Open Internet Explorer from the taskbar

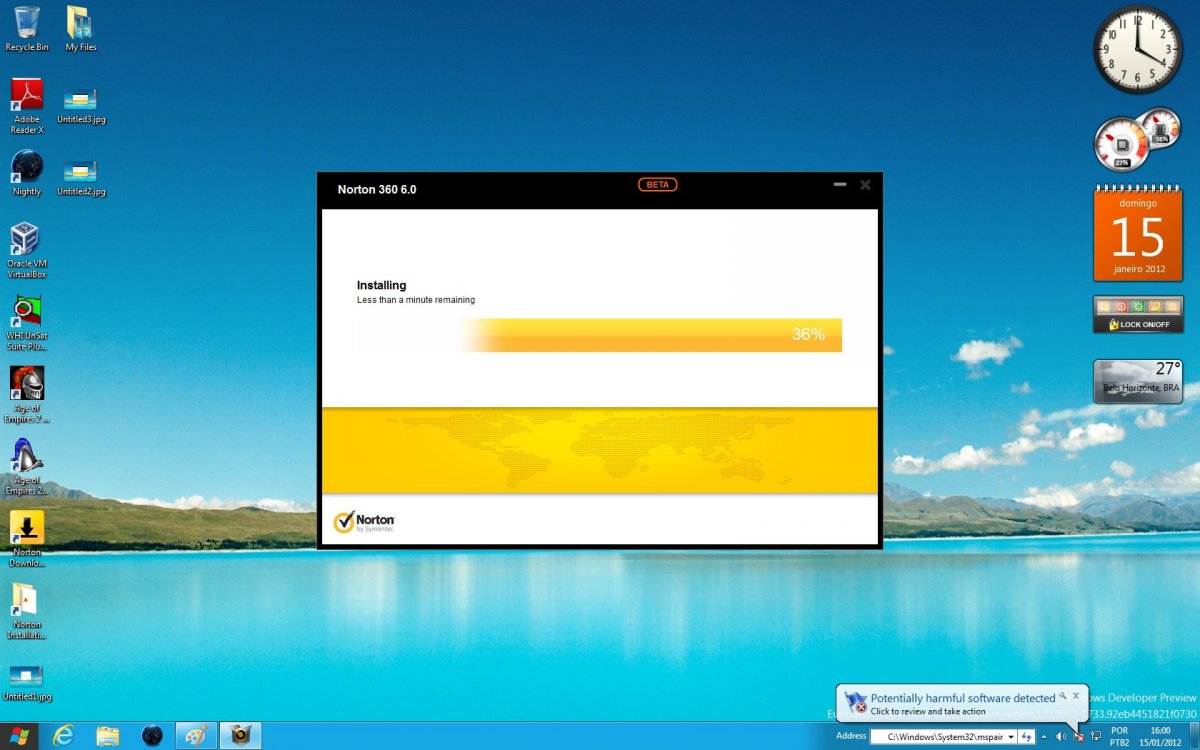tap(65, 736)
